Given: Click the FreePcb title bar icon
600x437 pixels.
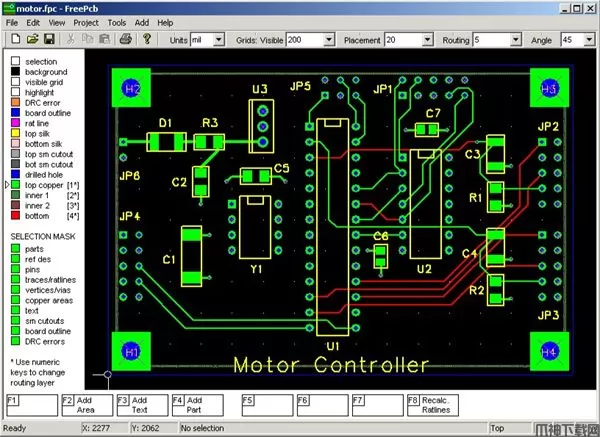Looking at the screenshot, I should point(9,8).
